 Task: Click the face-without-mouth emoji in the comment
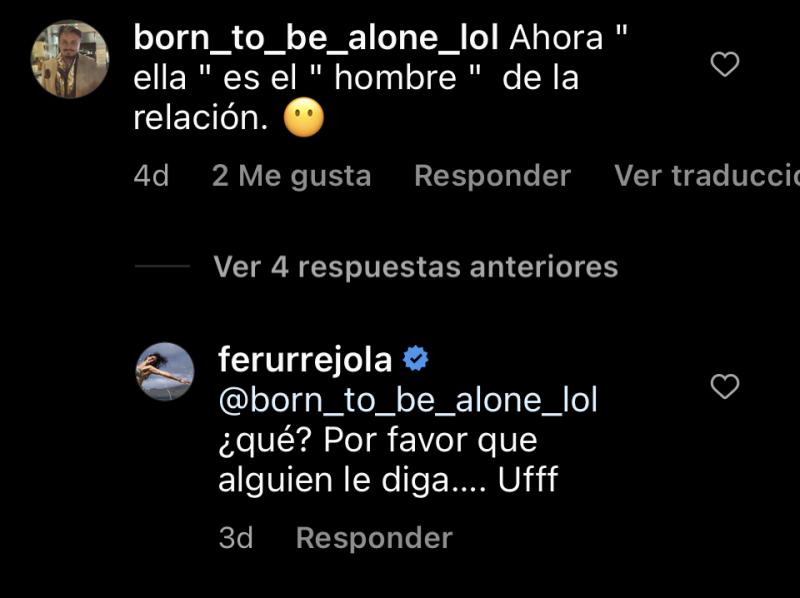tap(303, 117)
